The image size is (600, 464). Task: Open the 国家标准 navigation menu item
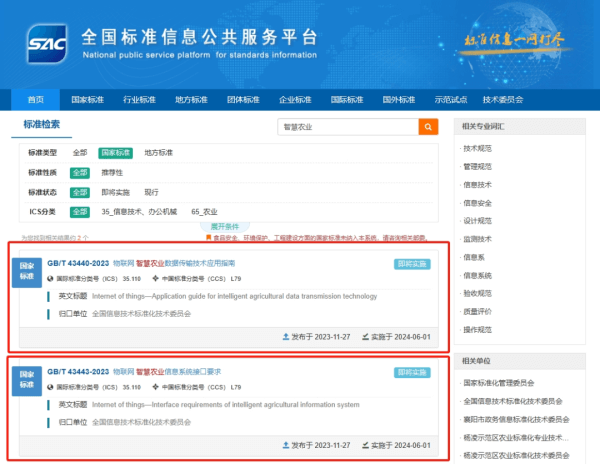(88, 99)
